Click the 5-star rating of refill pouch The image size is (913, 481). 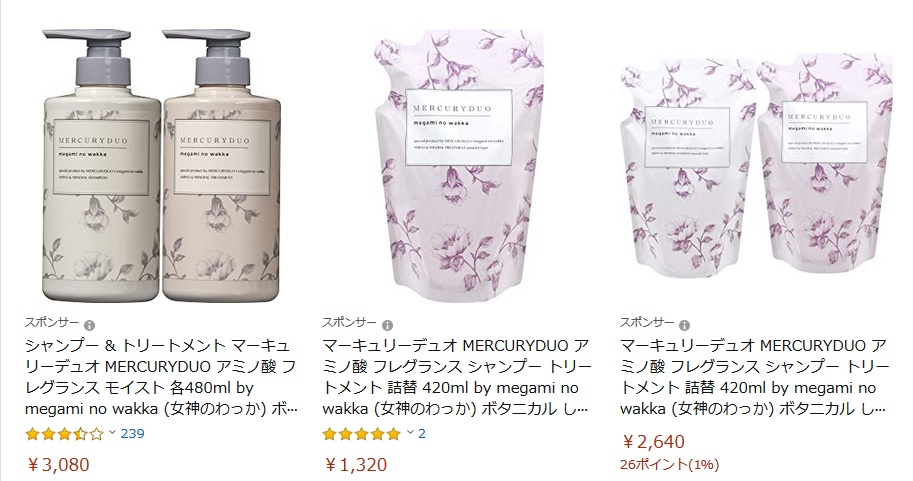(x=362, y=434)
